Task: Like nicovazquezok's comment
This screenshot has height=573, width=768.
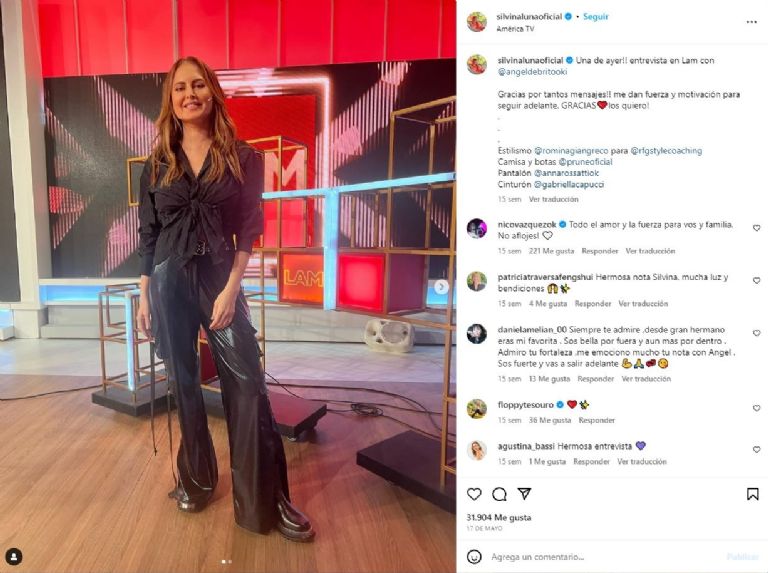Action: [x=756, y=228]
